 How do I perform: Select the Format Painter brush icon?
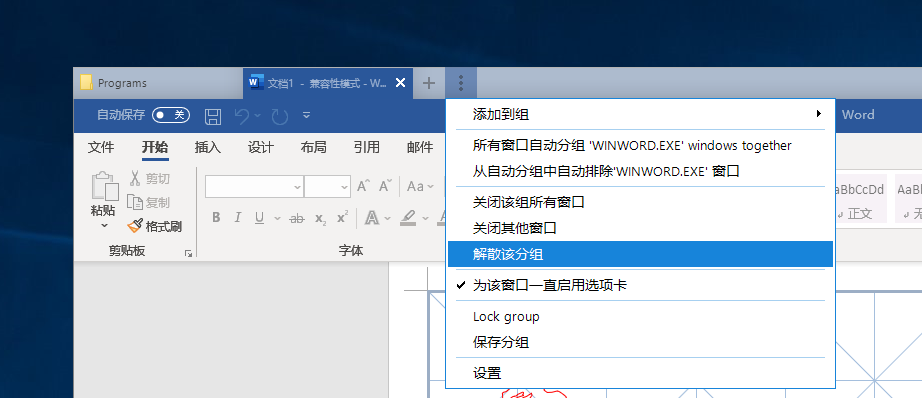[x=135, y=226]
